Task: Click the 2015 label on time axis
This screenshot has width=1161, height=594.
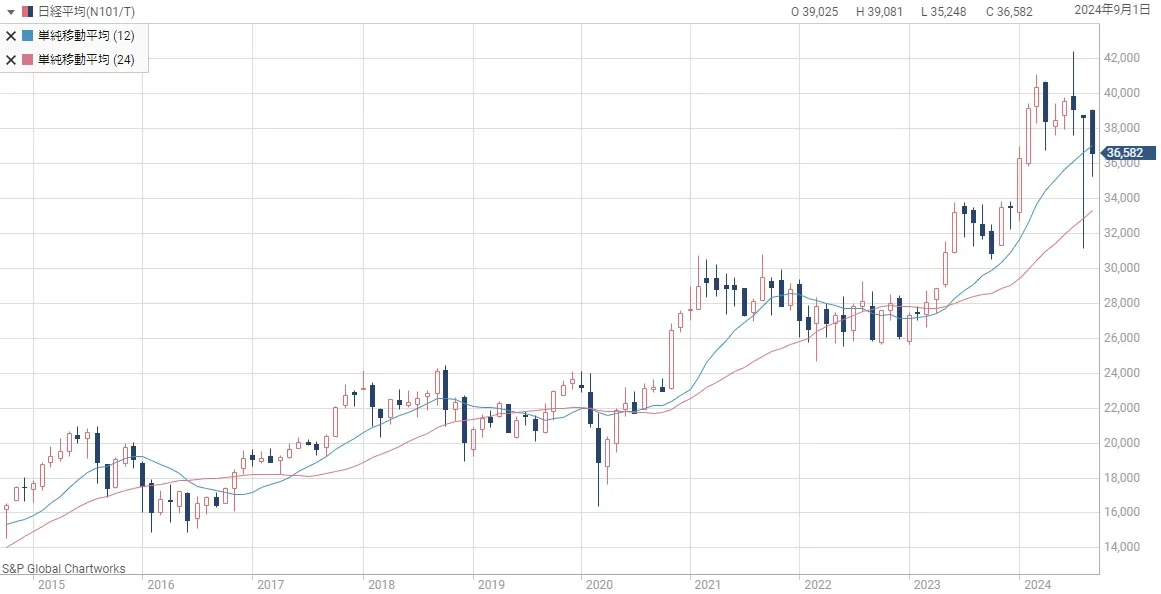Action: coord(50,585)
